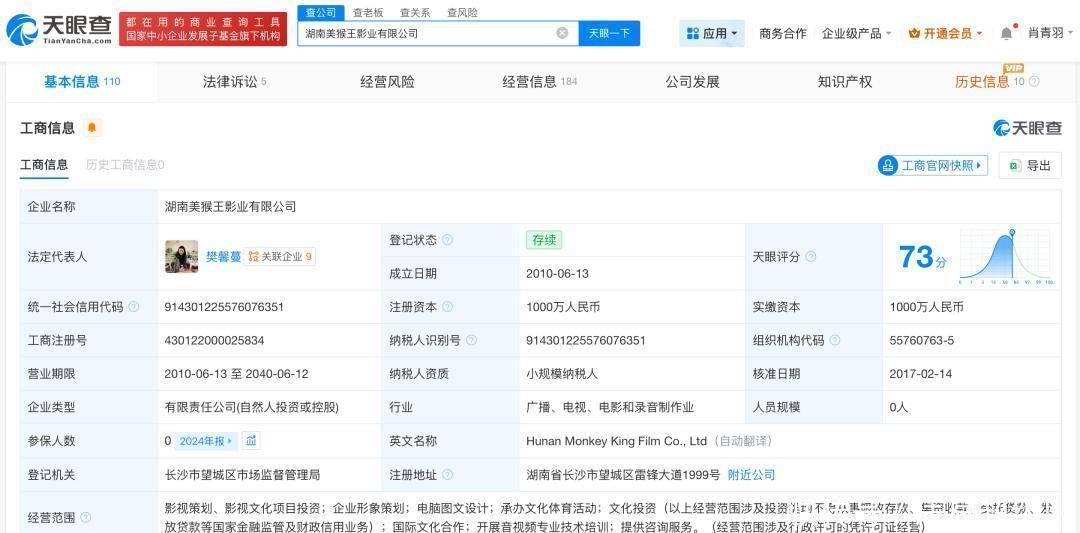The height and width of the screenshot is (533, 1080).
Task: Click help icon next to 天眼评分
Action: click(810, 257)
